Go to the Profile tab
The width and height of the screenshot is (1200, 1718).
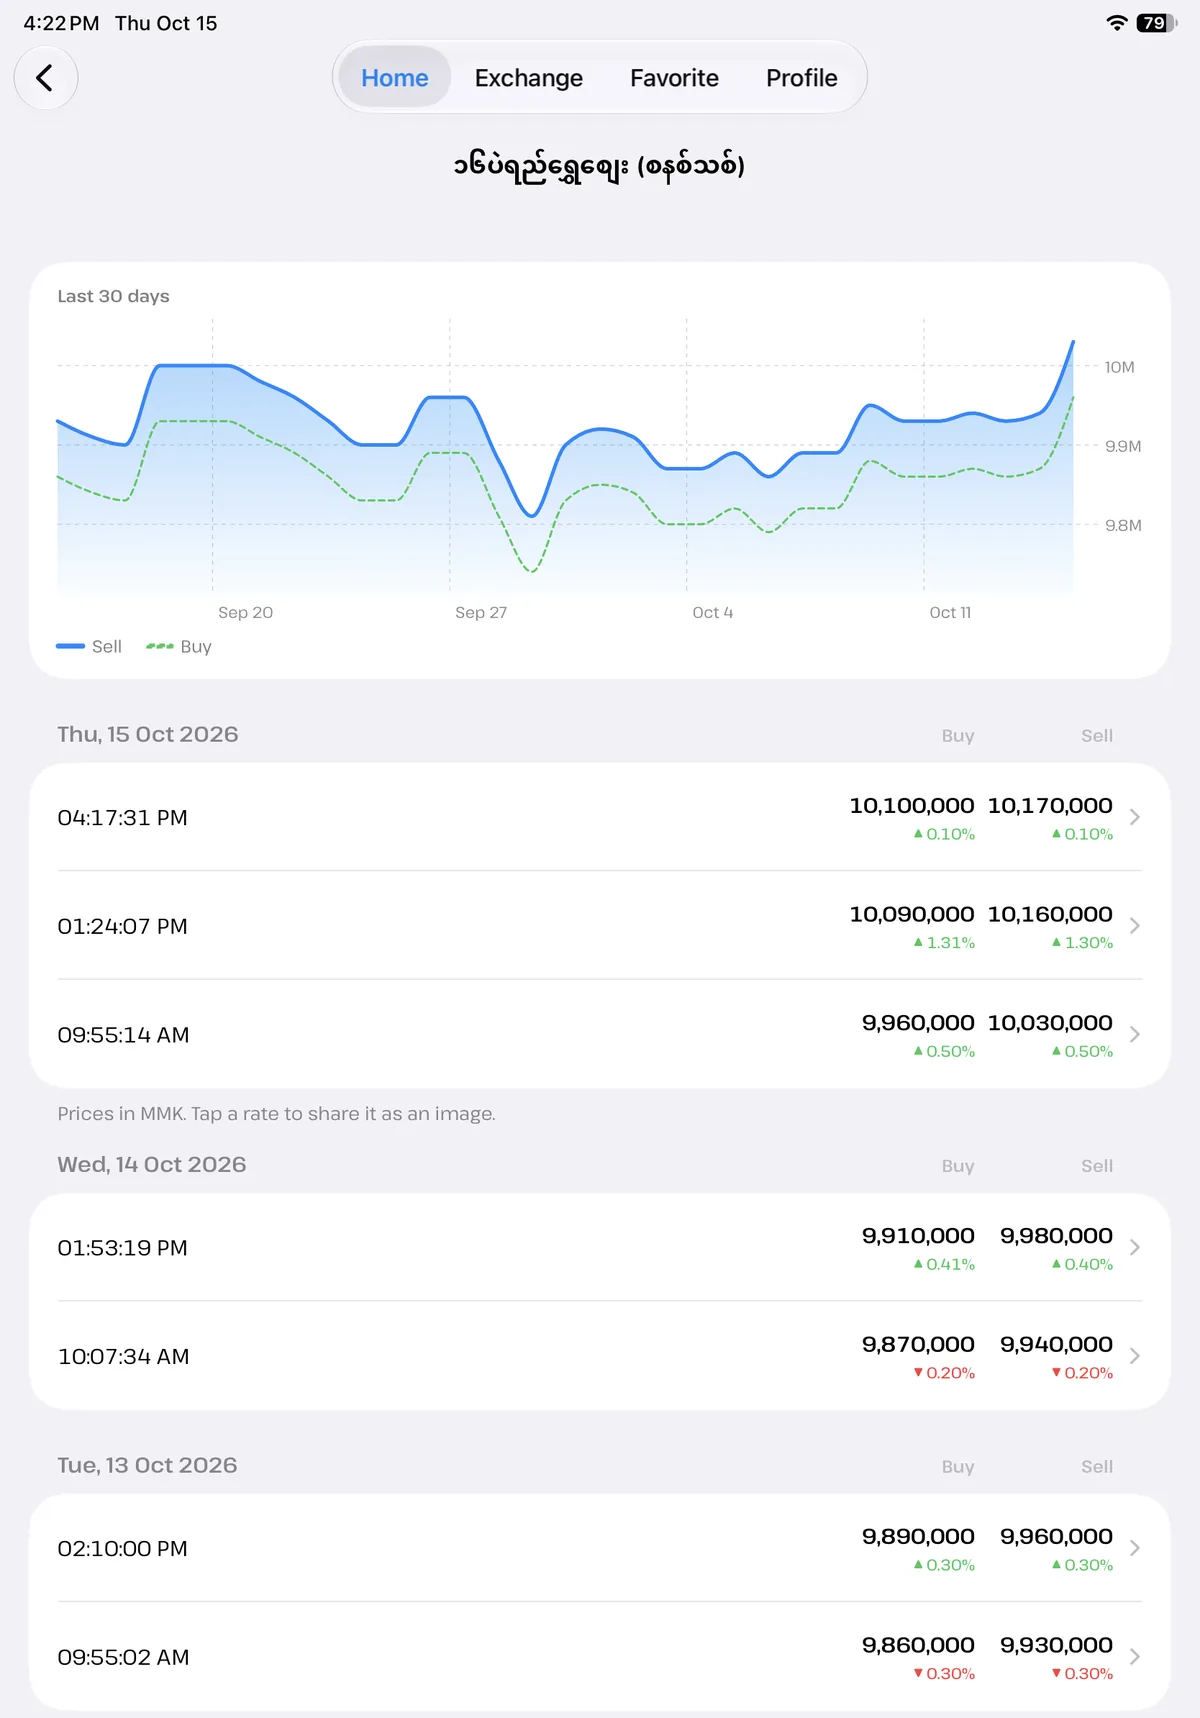click(802, 78)
